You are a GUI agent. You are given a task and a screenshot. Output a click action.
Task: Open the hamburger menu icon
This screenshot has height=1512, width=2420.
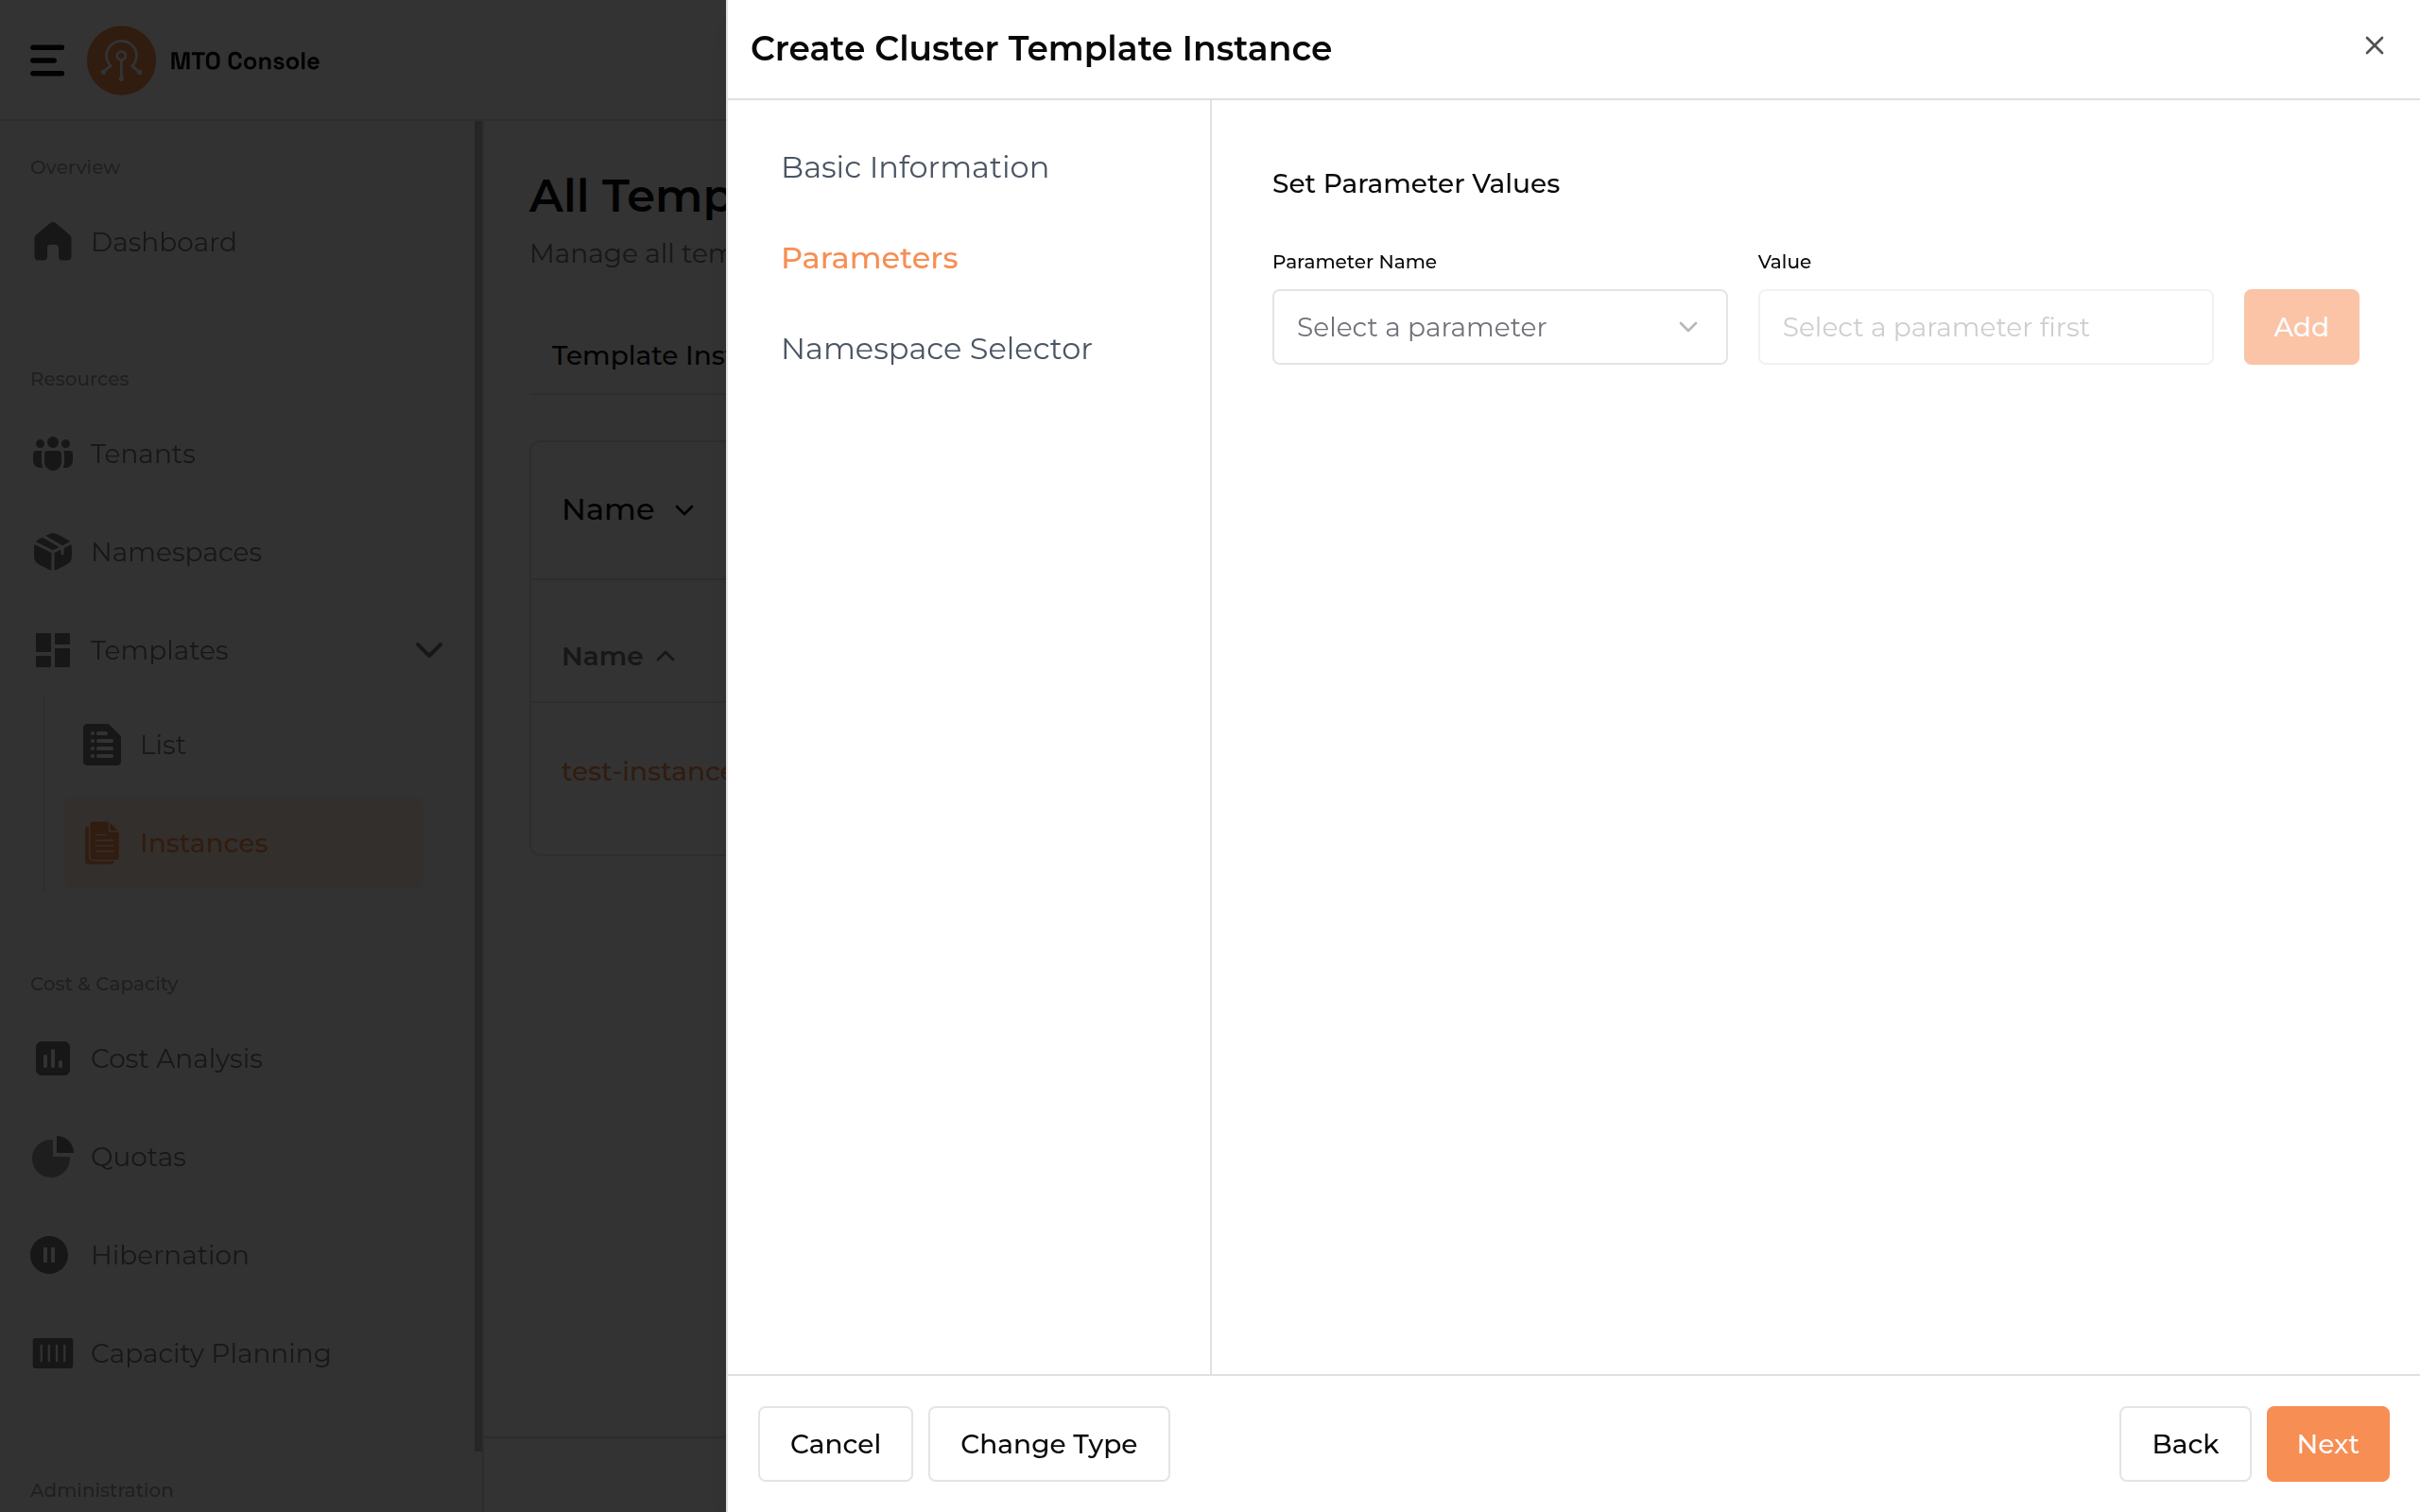pos(47,60)
